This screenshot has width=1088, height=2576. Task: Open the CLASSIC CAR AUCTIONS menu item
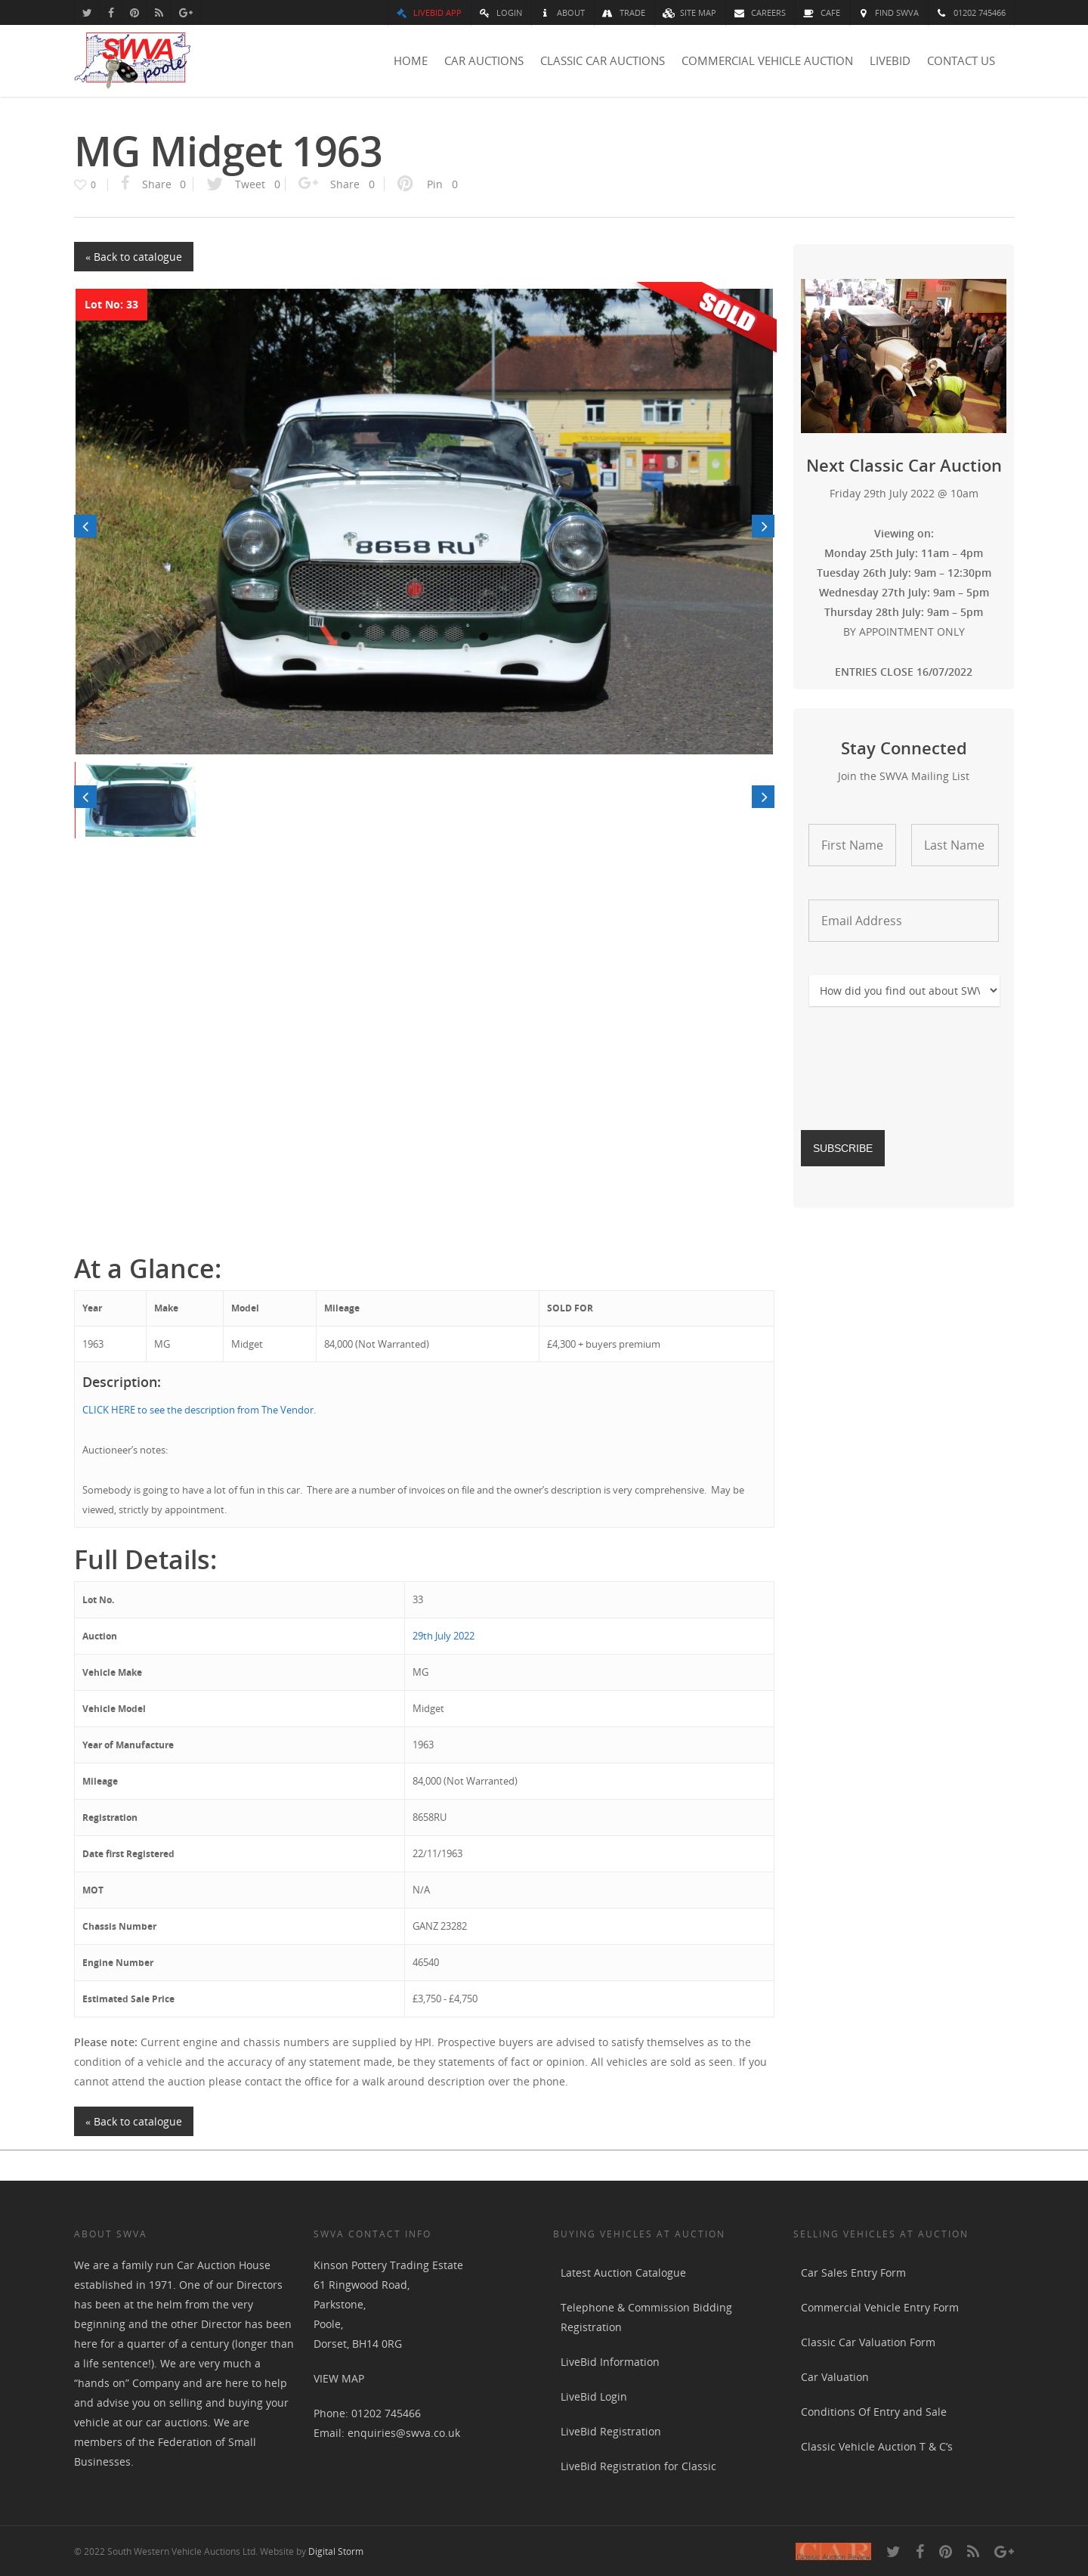(x=602, y=61)
